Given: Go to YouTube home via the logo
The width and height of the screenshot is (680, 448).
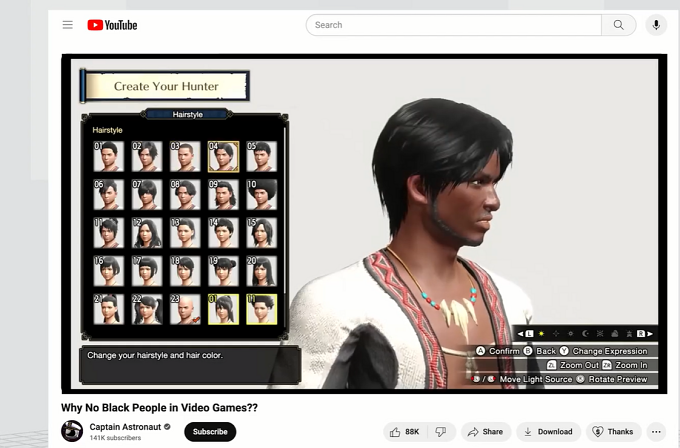Looking at the screenshot, I should pyautogui.click(x=112, y=25).
